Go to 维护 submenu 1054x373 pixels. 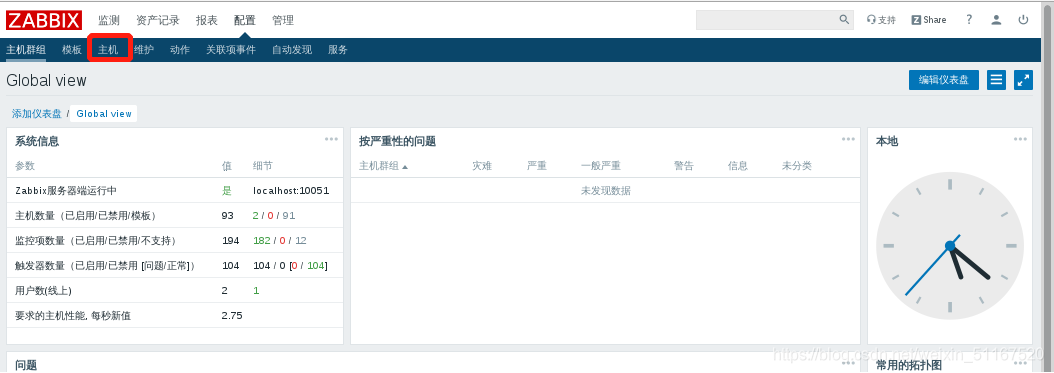point(144,50)
